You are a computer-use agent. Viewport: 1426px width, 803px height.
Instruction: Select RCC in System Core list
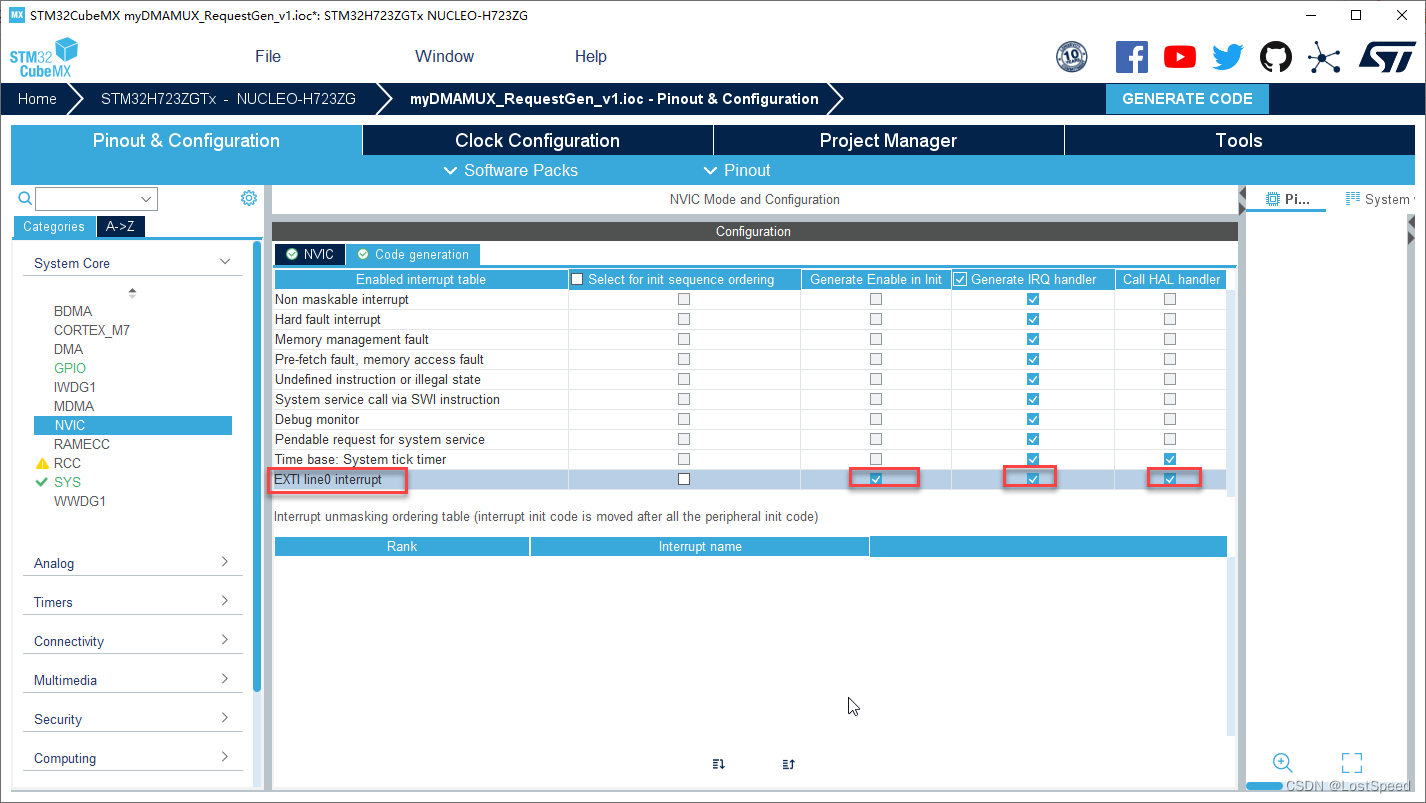(x=67, y=463)
